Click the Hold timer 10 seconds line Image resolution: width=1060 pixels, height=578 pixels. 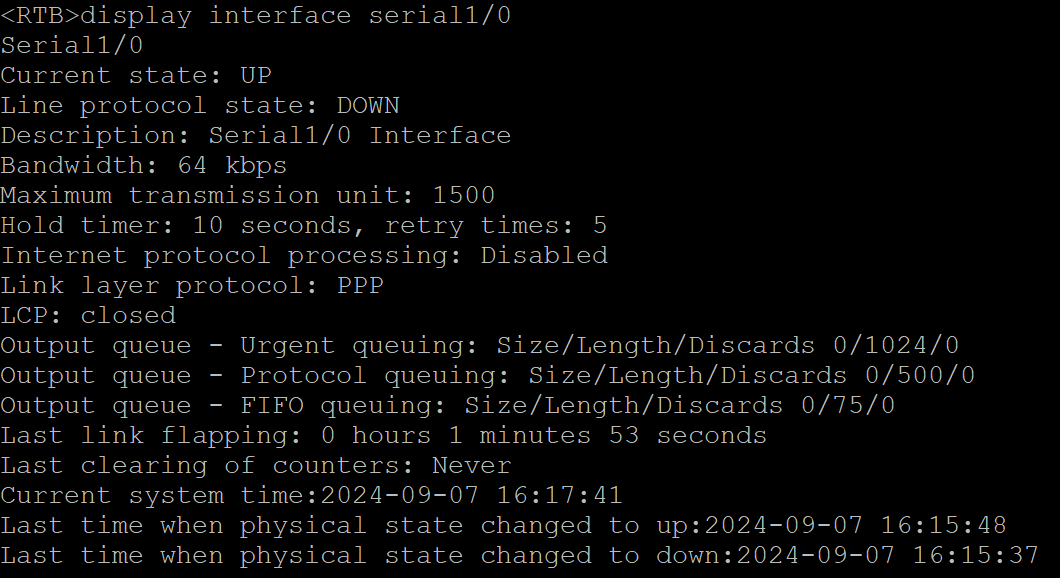coord(304,225)
